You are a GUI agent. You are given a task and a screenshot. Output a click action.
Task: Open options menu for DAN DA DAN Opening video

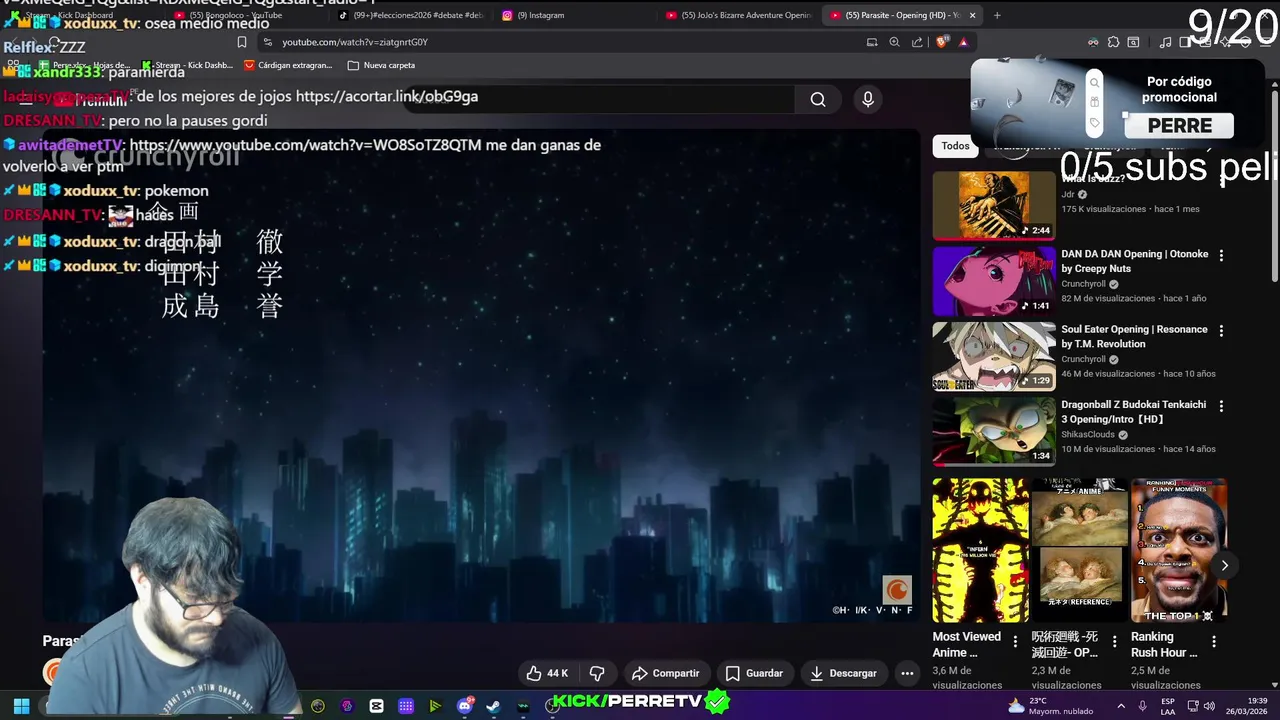[x=1221, y=255]
